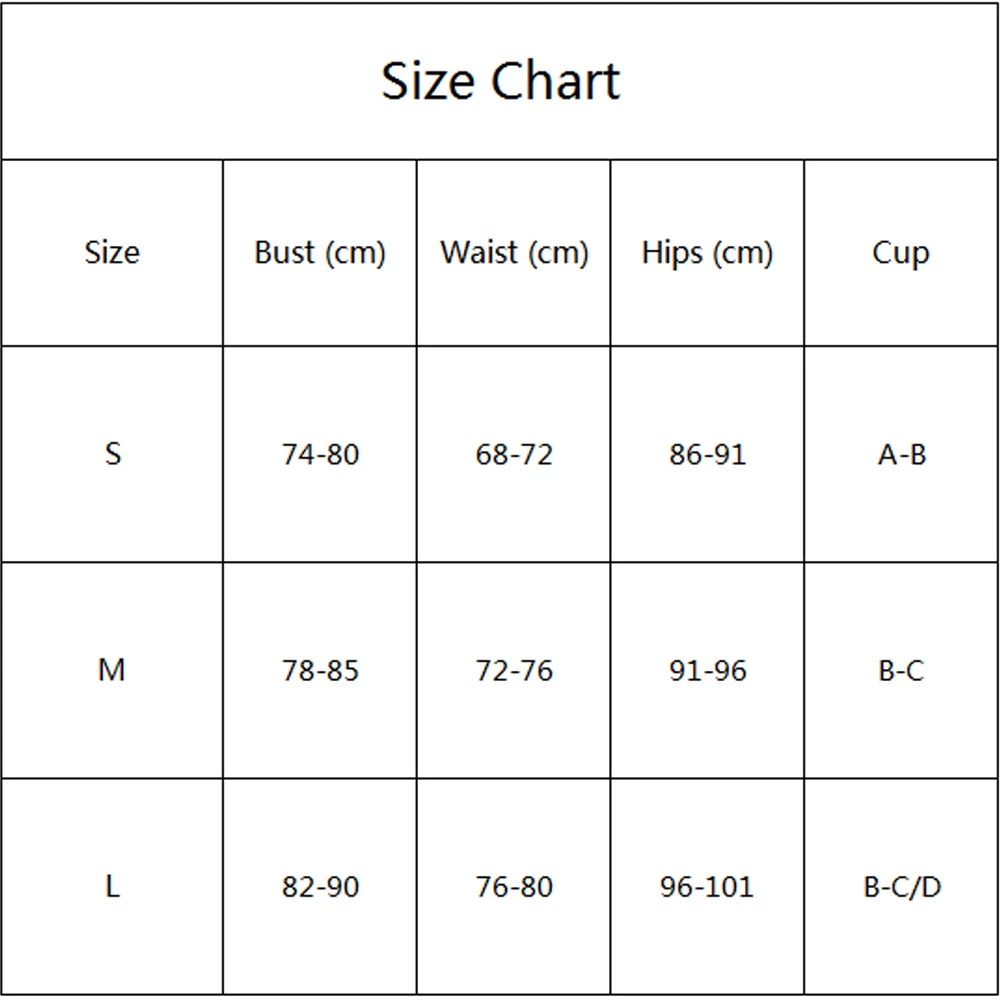Click the size S row label

(112, 454)
